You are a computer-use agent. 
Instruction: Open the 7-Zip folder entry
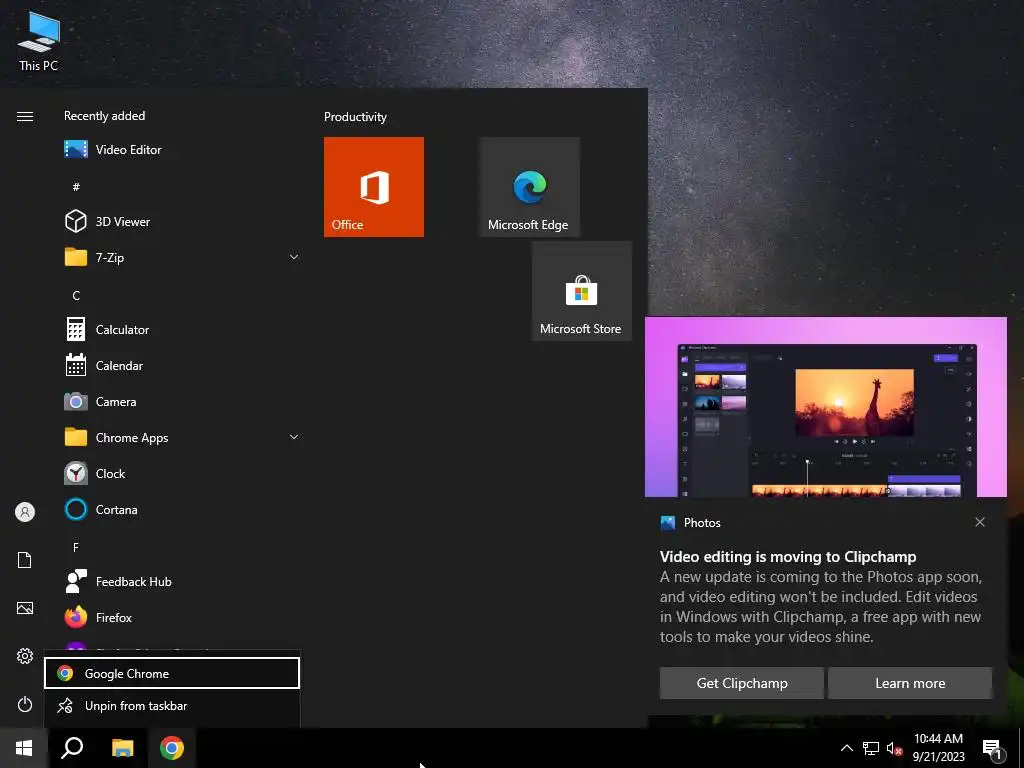[183, 257]
